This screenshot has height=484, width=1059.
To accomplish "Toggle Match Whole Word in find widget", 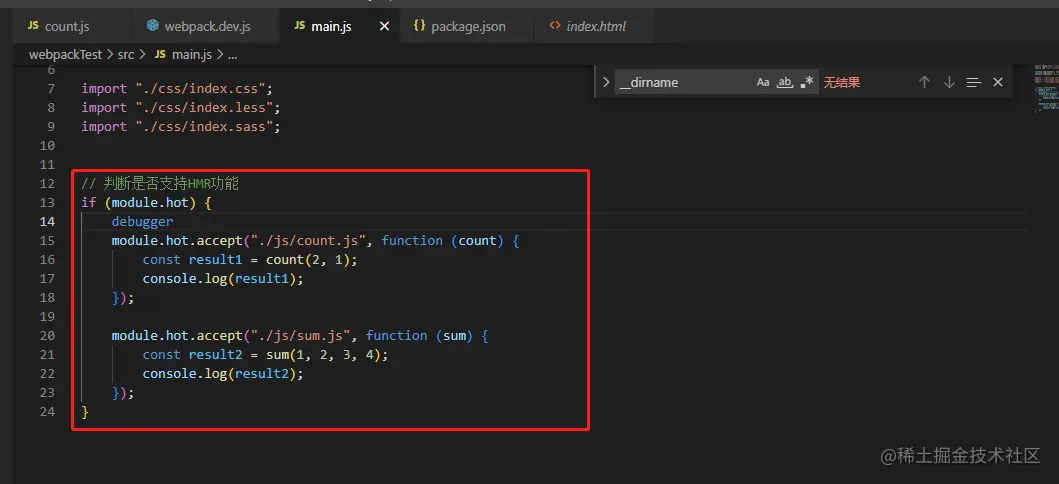I will [x=784, y=82].
